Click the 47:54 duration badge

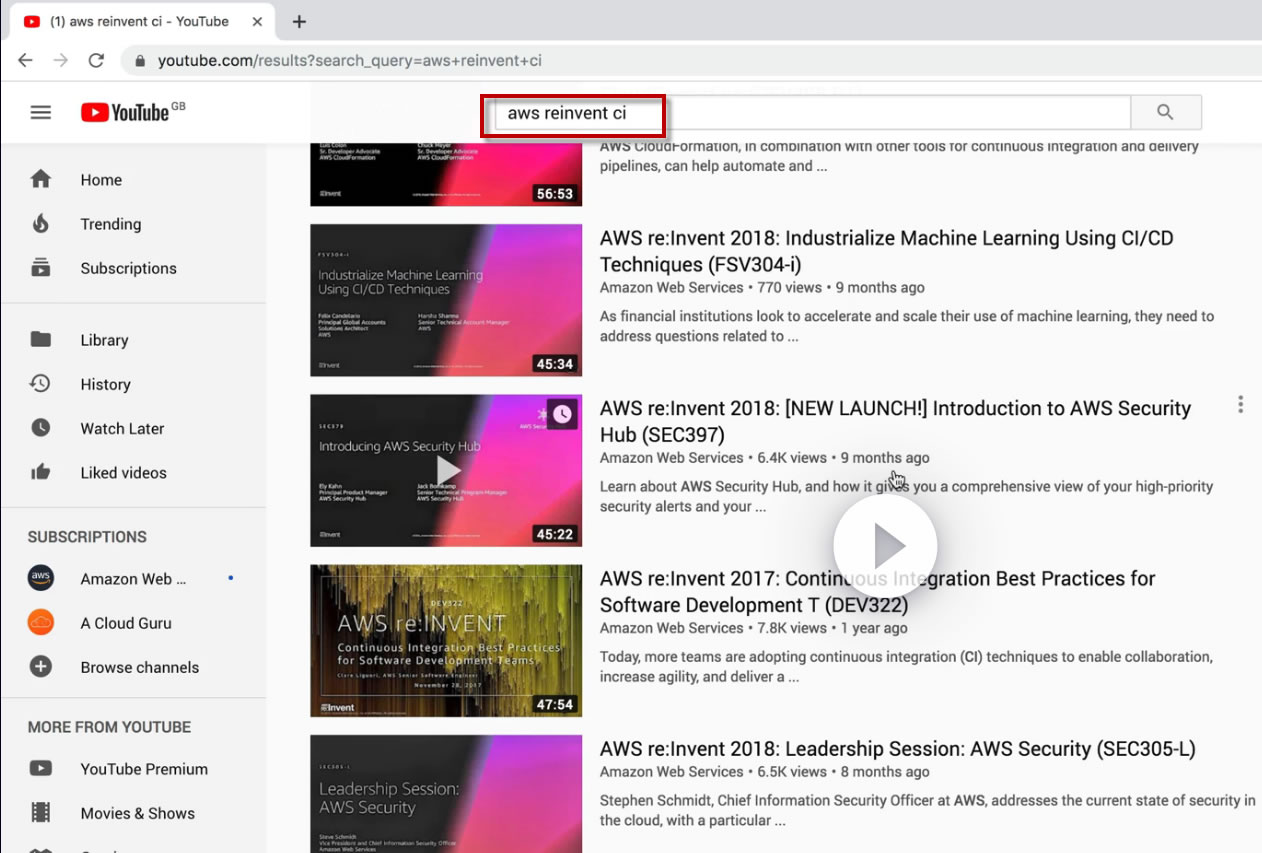(554, 705)
